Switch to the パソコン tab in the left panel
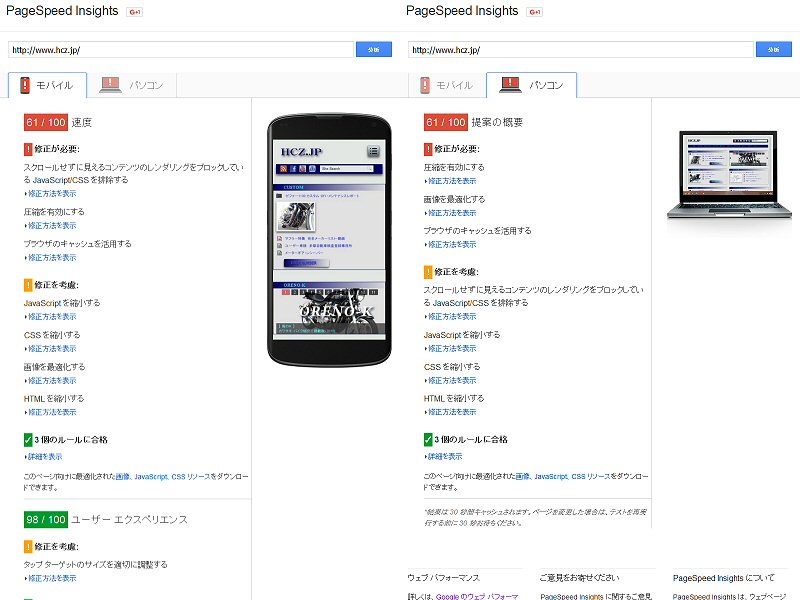This screenshot has width=800, height=600. point(132,85)
